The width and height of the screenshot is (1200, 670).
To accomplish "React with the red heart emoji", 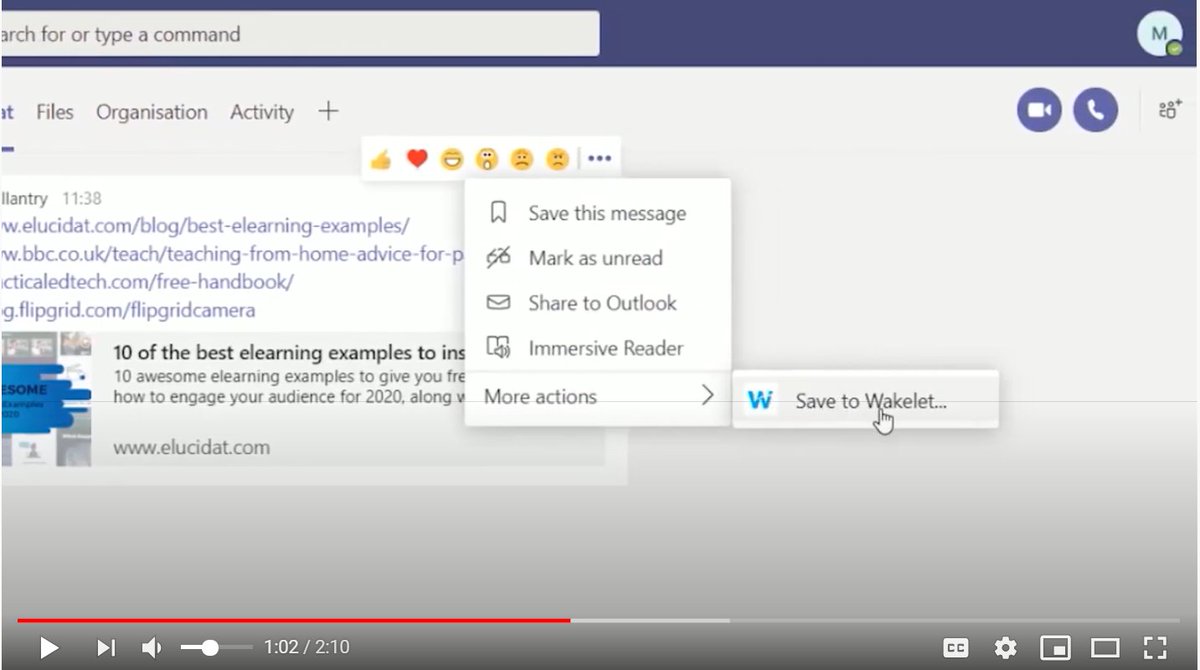I will point(417,158).
